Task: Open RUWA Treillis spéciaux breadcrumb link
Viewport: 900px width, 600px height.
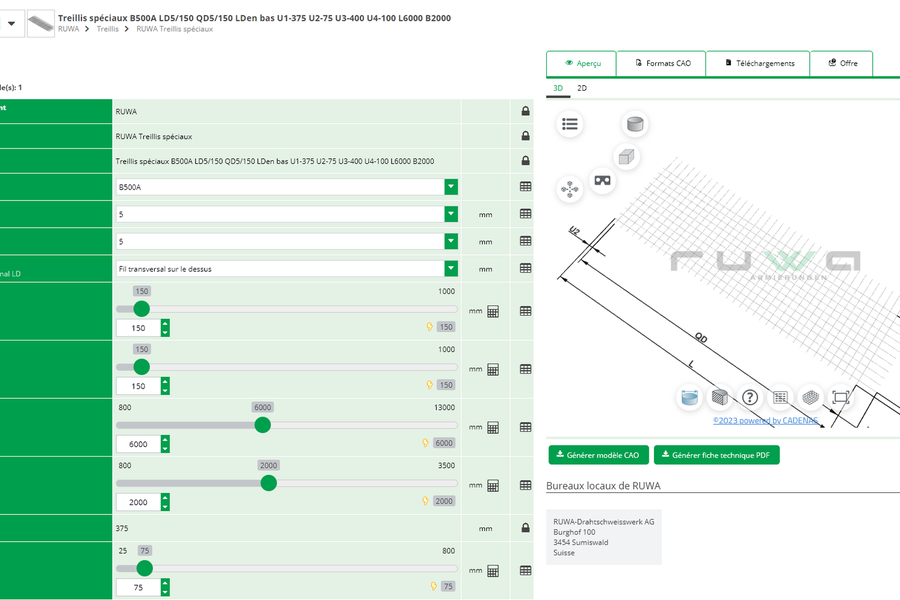Action: point(174,29)
